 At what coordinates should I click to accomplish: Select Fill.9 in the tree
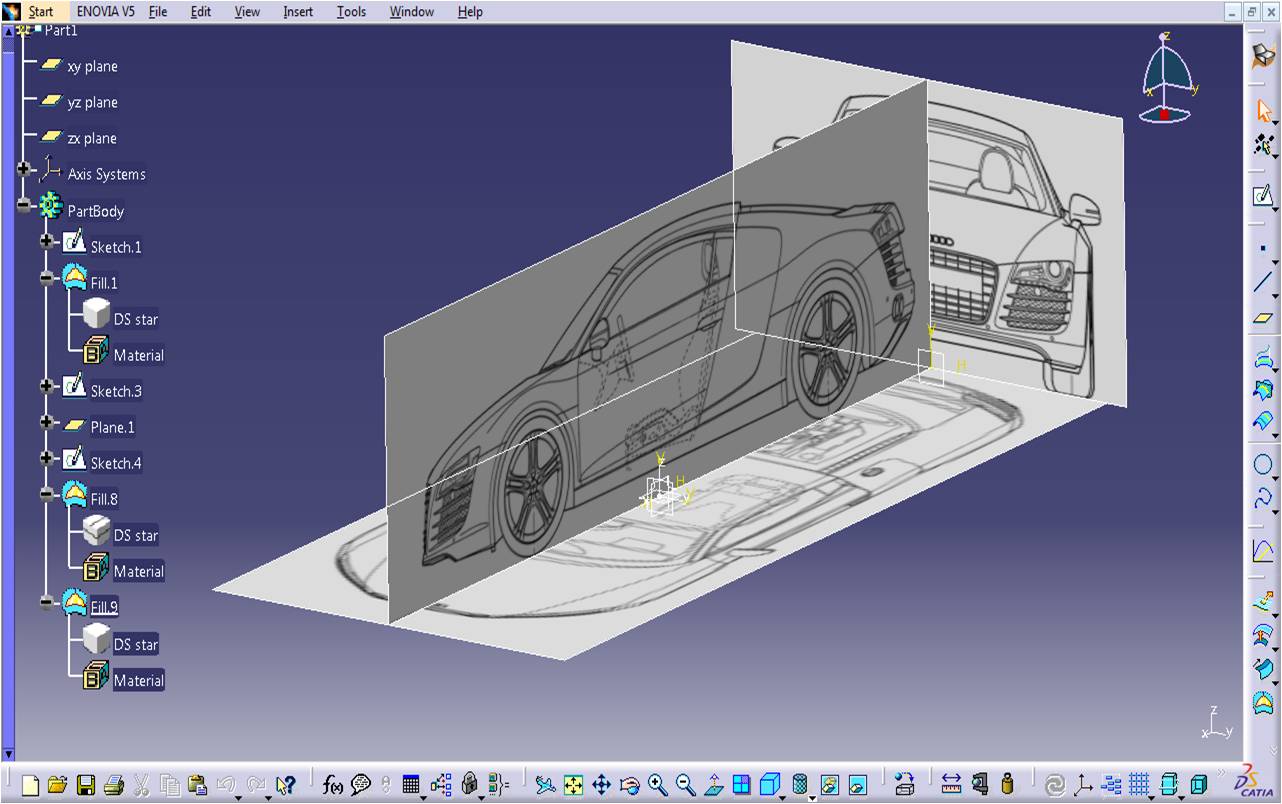point(104,607)
